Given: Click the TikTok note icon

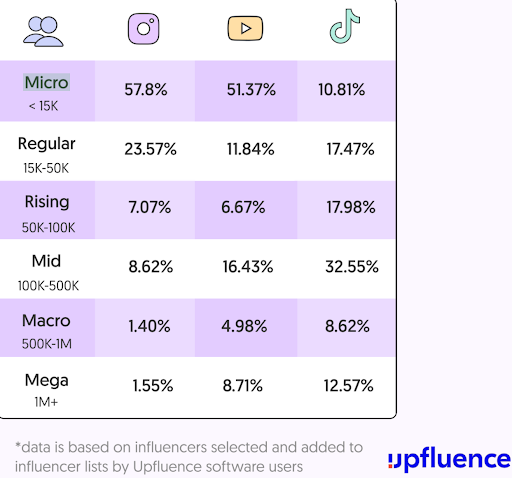Looking at the screenshot, I should (x=345, y=26).
